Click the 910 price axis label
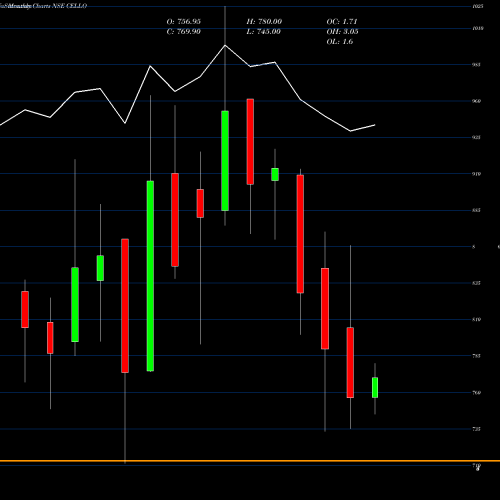 tap(476, 174)
